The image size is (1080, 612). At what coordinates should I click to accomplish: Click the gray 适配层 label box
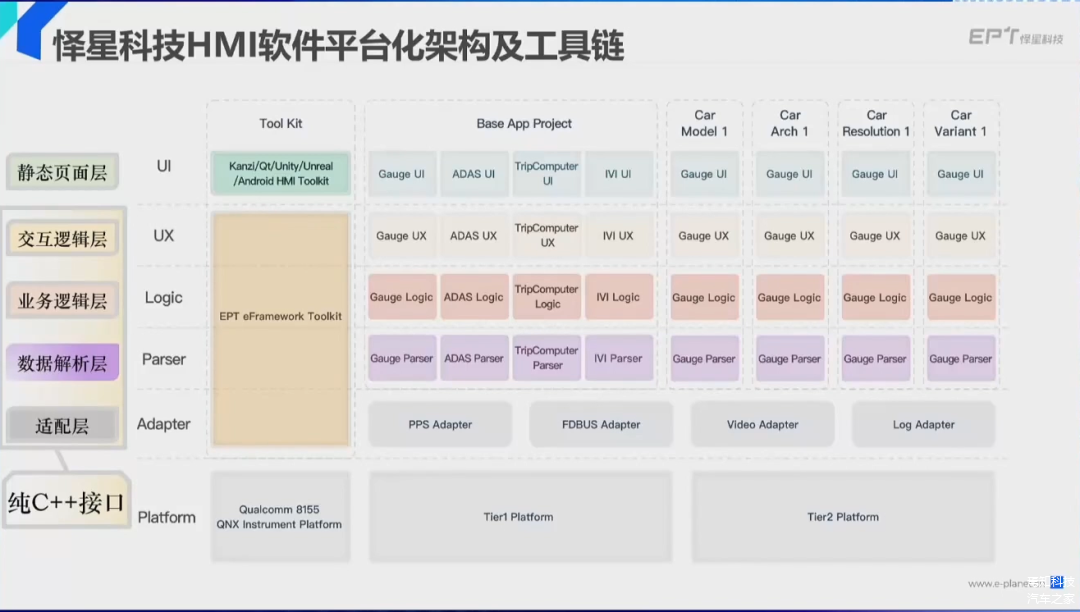tap(62, 426)
